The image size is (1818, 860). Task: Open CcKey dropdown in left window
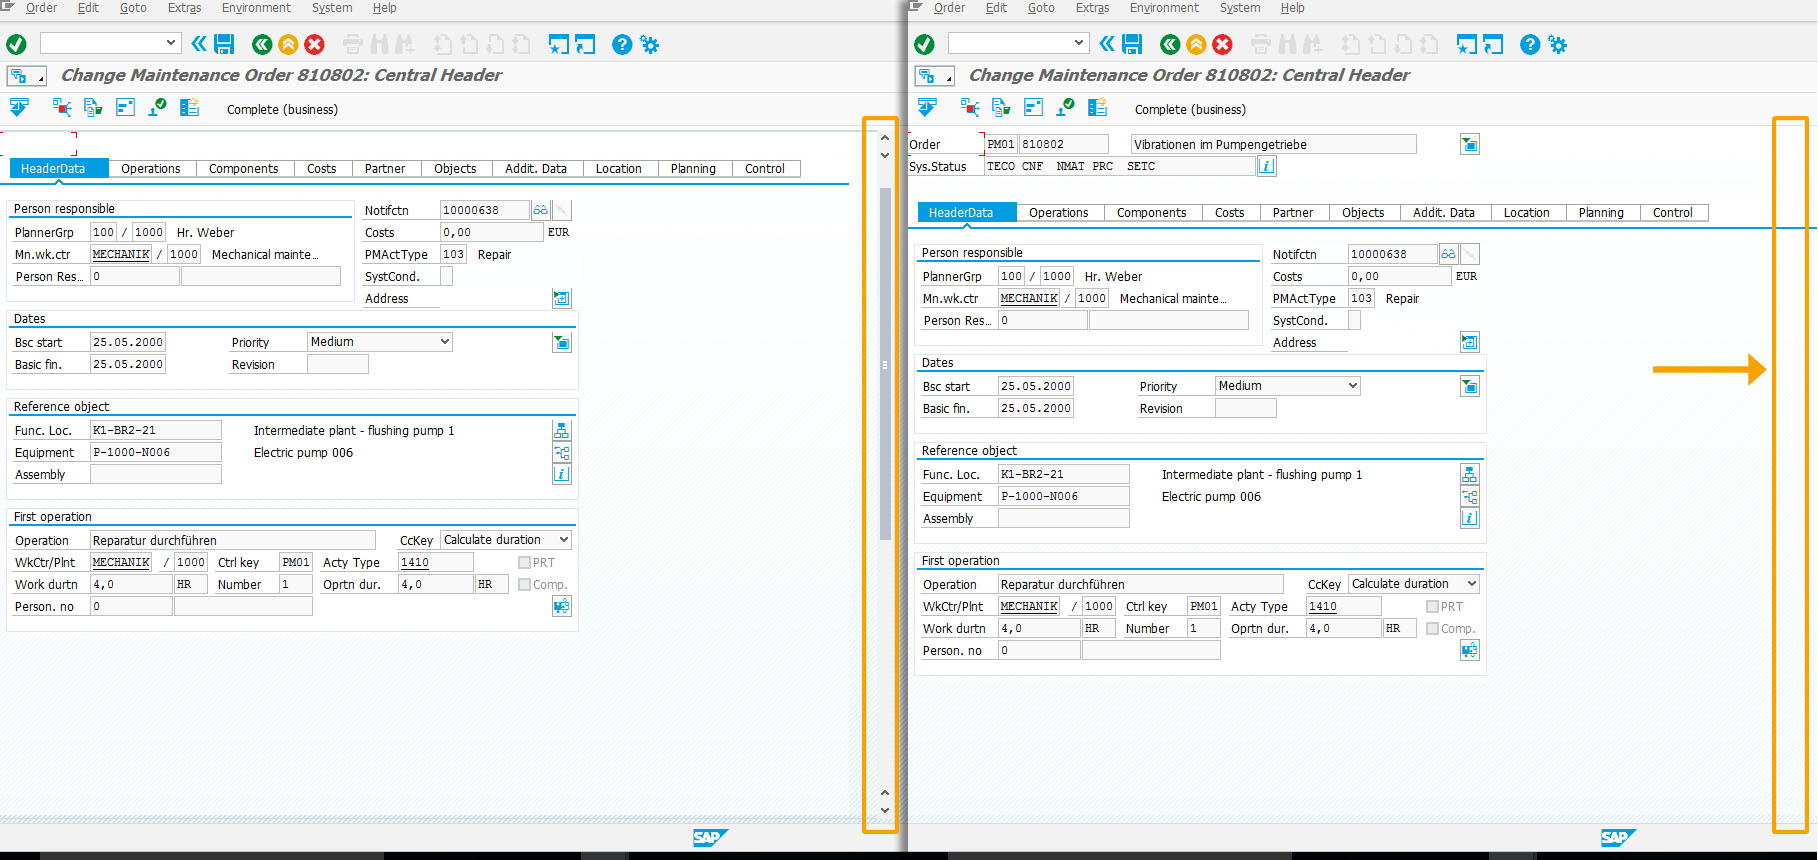pyautogui.click(x=564, y=540)
